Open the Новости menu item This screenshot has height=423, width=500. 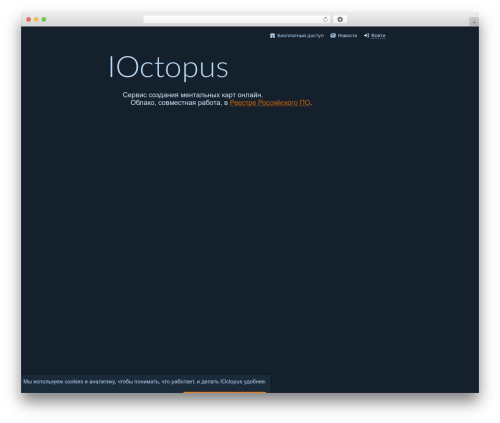click(x=347, y=36)
